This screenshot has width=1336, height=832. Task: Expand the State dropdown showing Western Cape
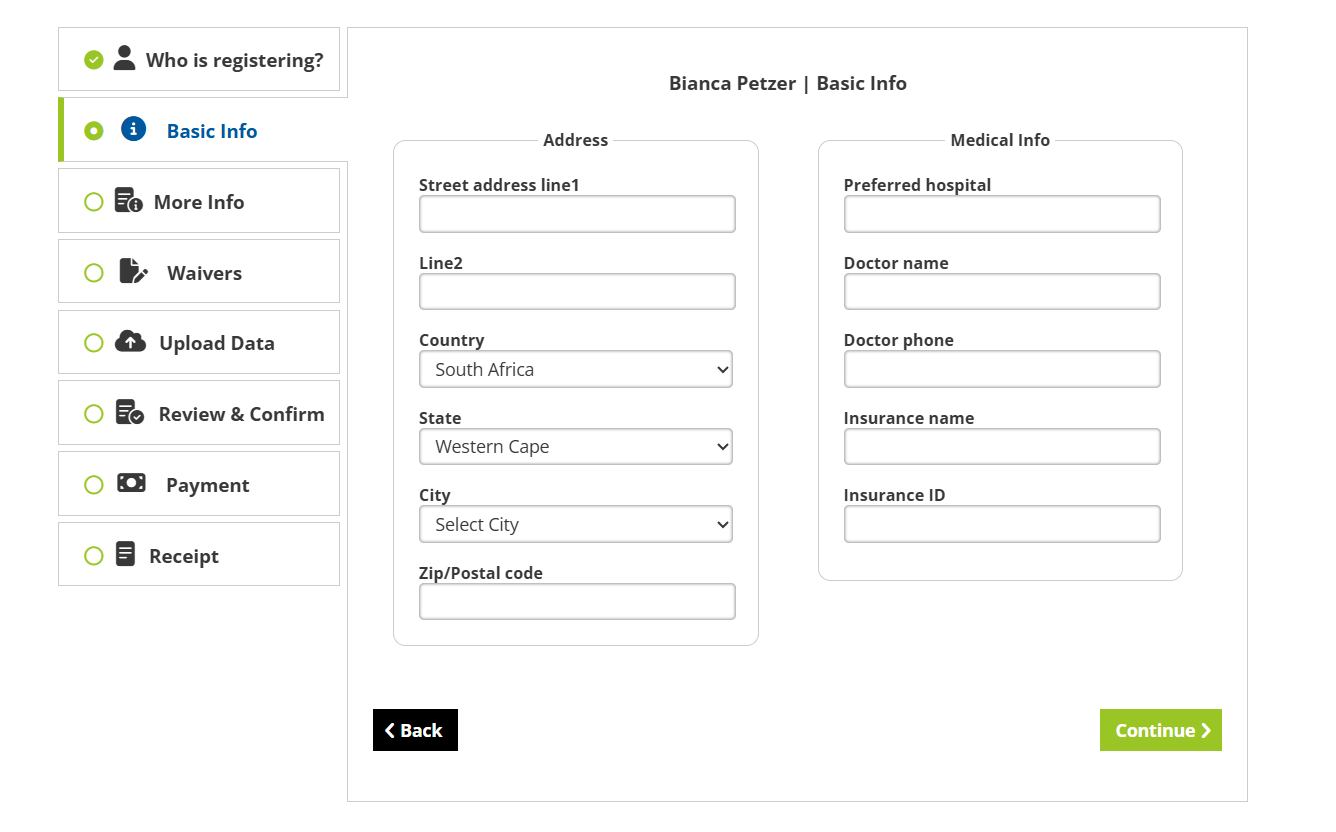(576, 447)
